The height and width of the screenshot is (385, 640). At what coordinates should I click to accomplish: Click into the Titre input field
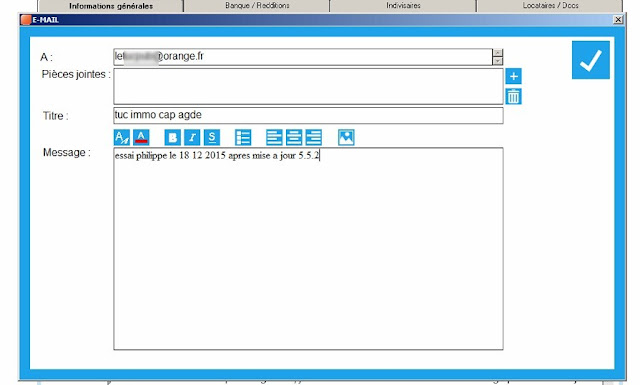pos(308,115)
